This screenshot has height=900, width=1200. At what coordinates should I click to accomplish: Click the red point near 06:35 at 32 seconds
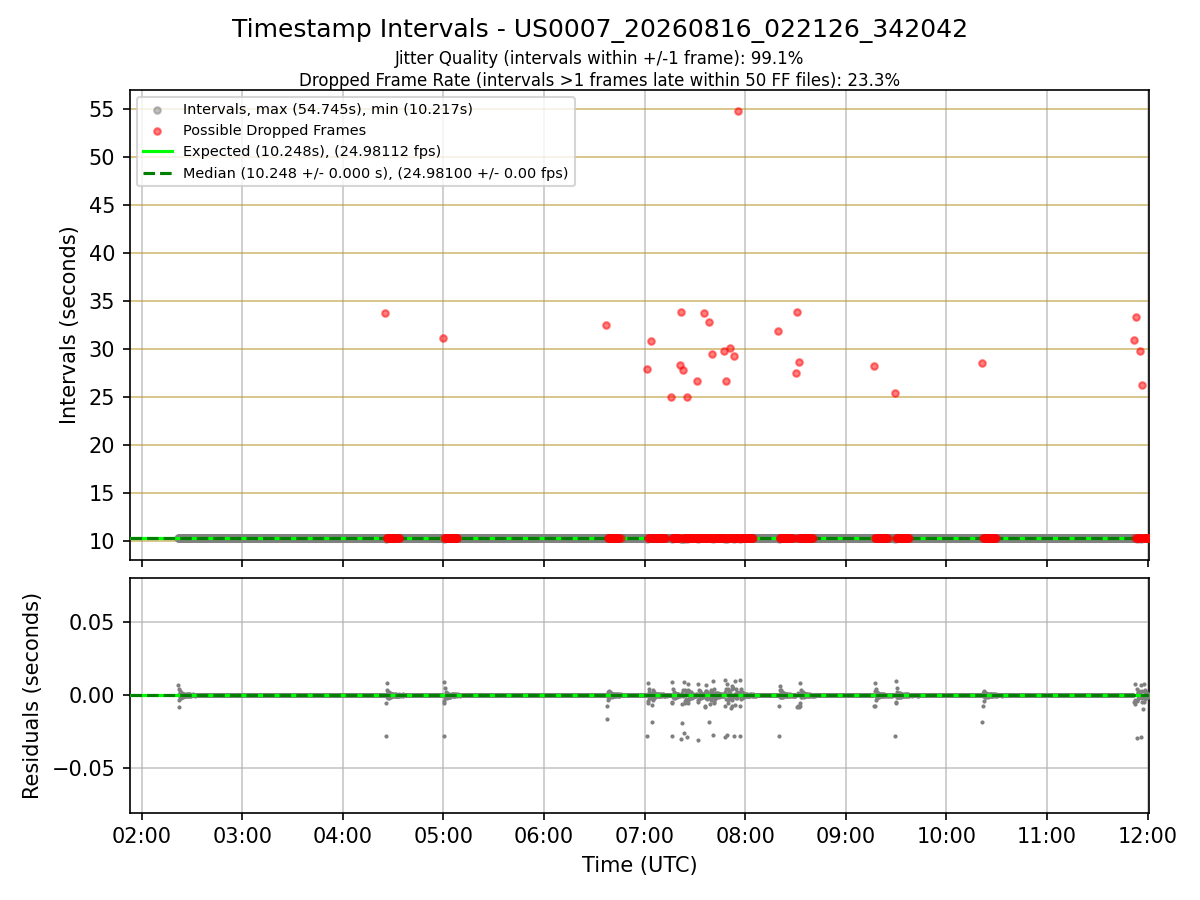606,325
